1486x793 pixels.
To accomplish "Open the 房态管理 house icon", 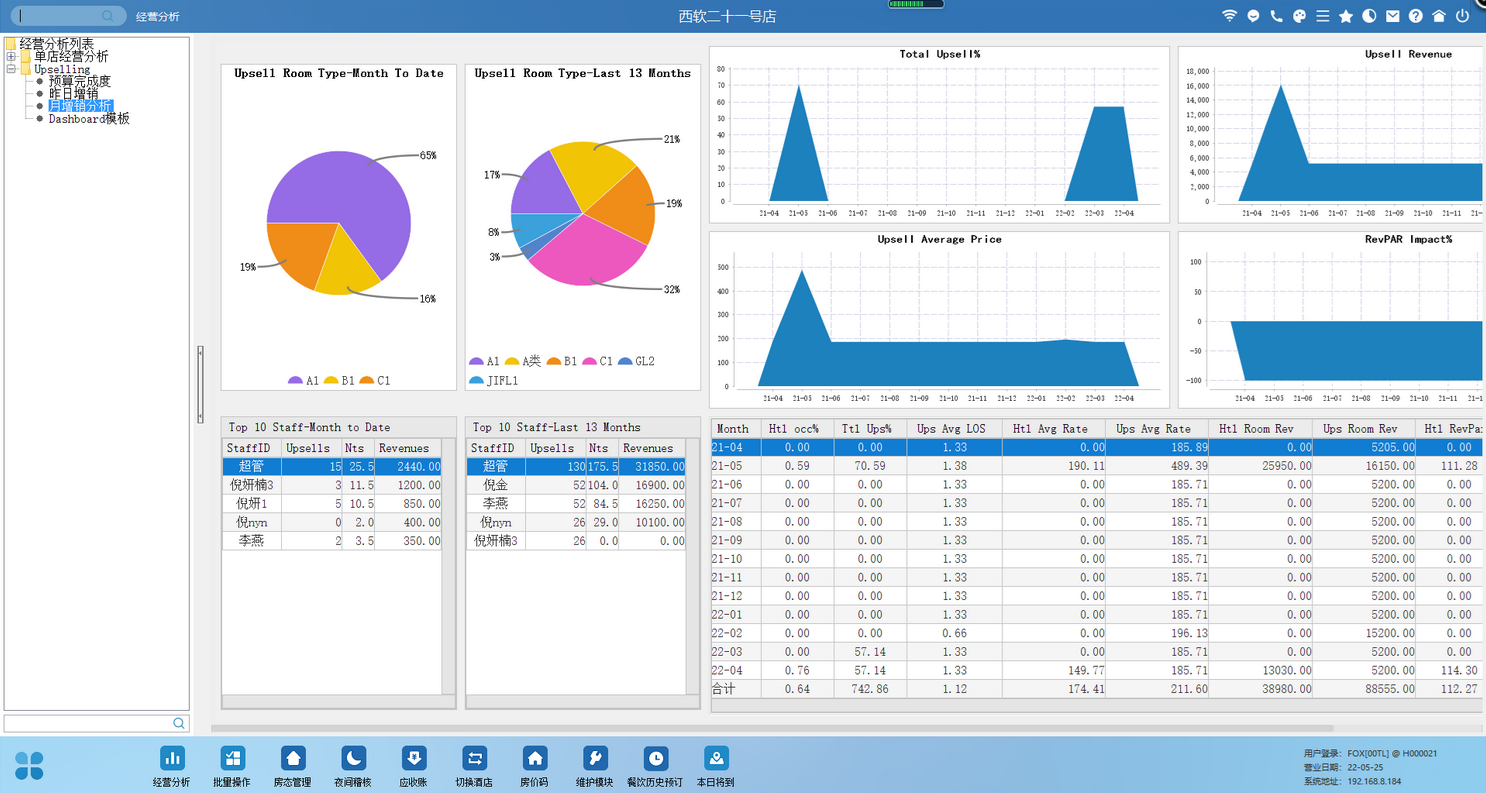I will 293,758.
